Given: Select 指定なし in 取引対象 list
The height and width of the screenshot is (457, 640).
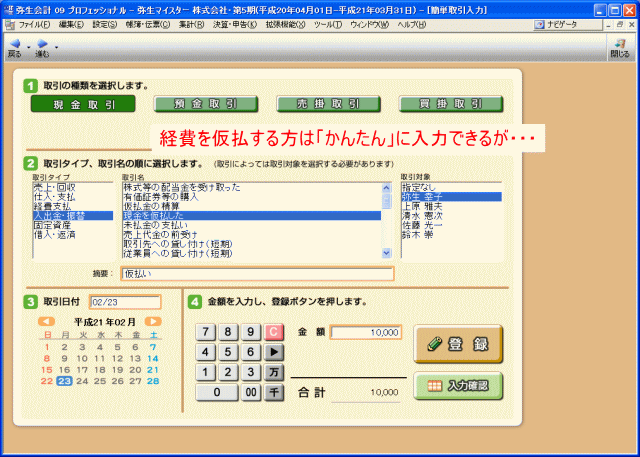Looking at the screenshot, I should click(x=451, y=188).
